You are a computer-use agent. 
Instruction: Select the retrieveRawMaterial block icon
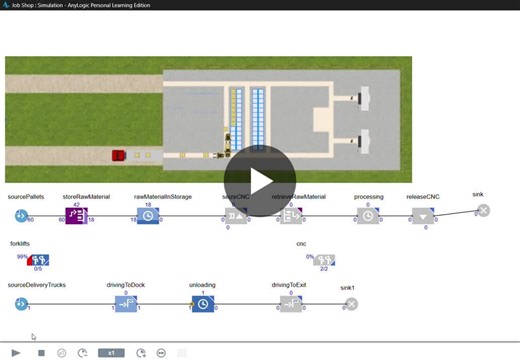point(291,216)
